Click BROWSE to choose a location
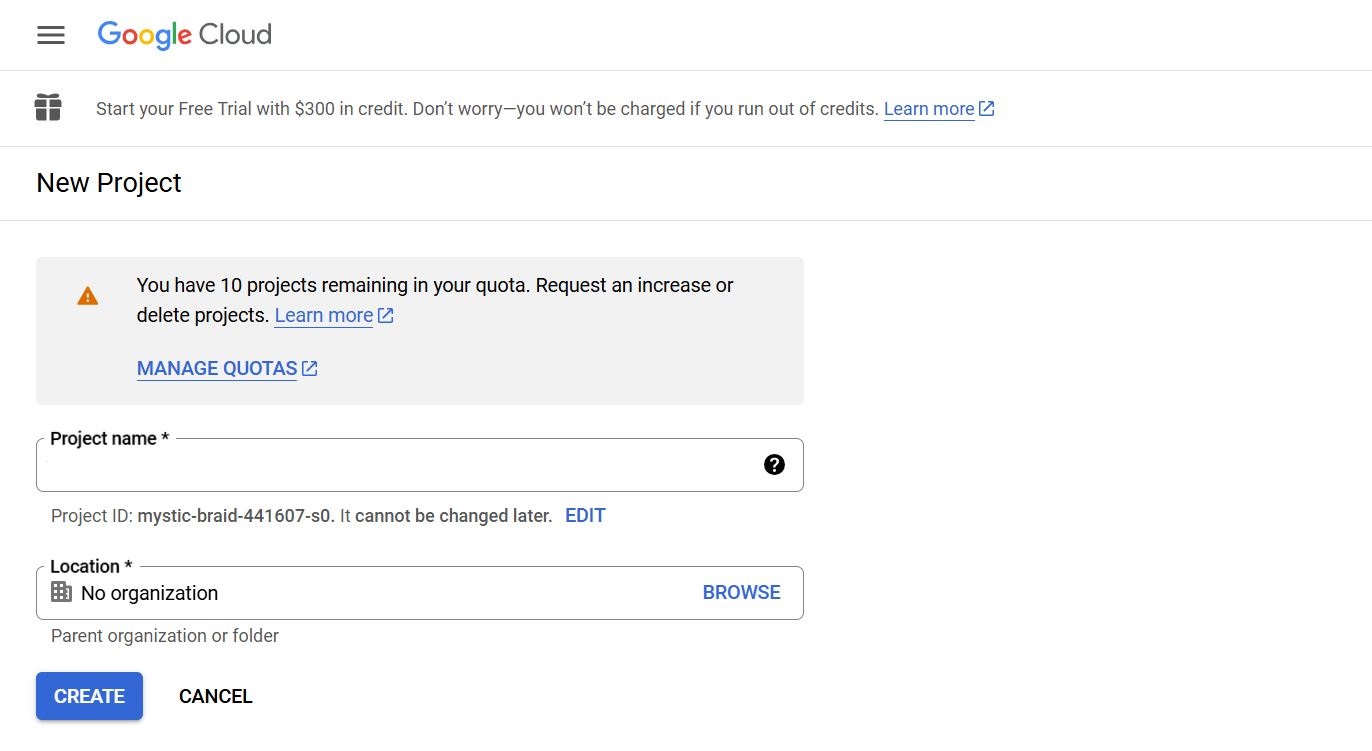Screen dimensions: 1372x751 point(741,593)
